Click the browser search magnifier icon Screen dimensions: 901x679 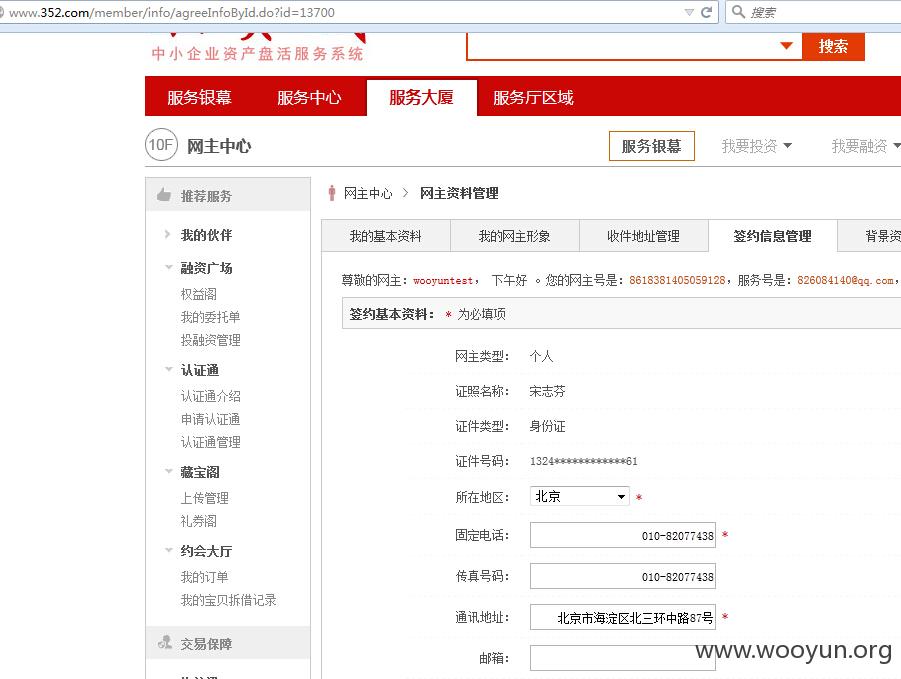(x=738, y=11)
